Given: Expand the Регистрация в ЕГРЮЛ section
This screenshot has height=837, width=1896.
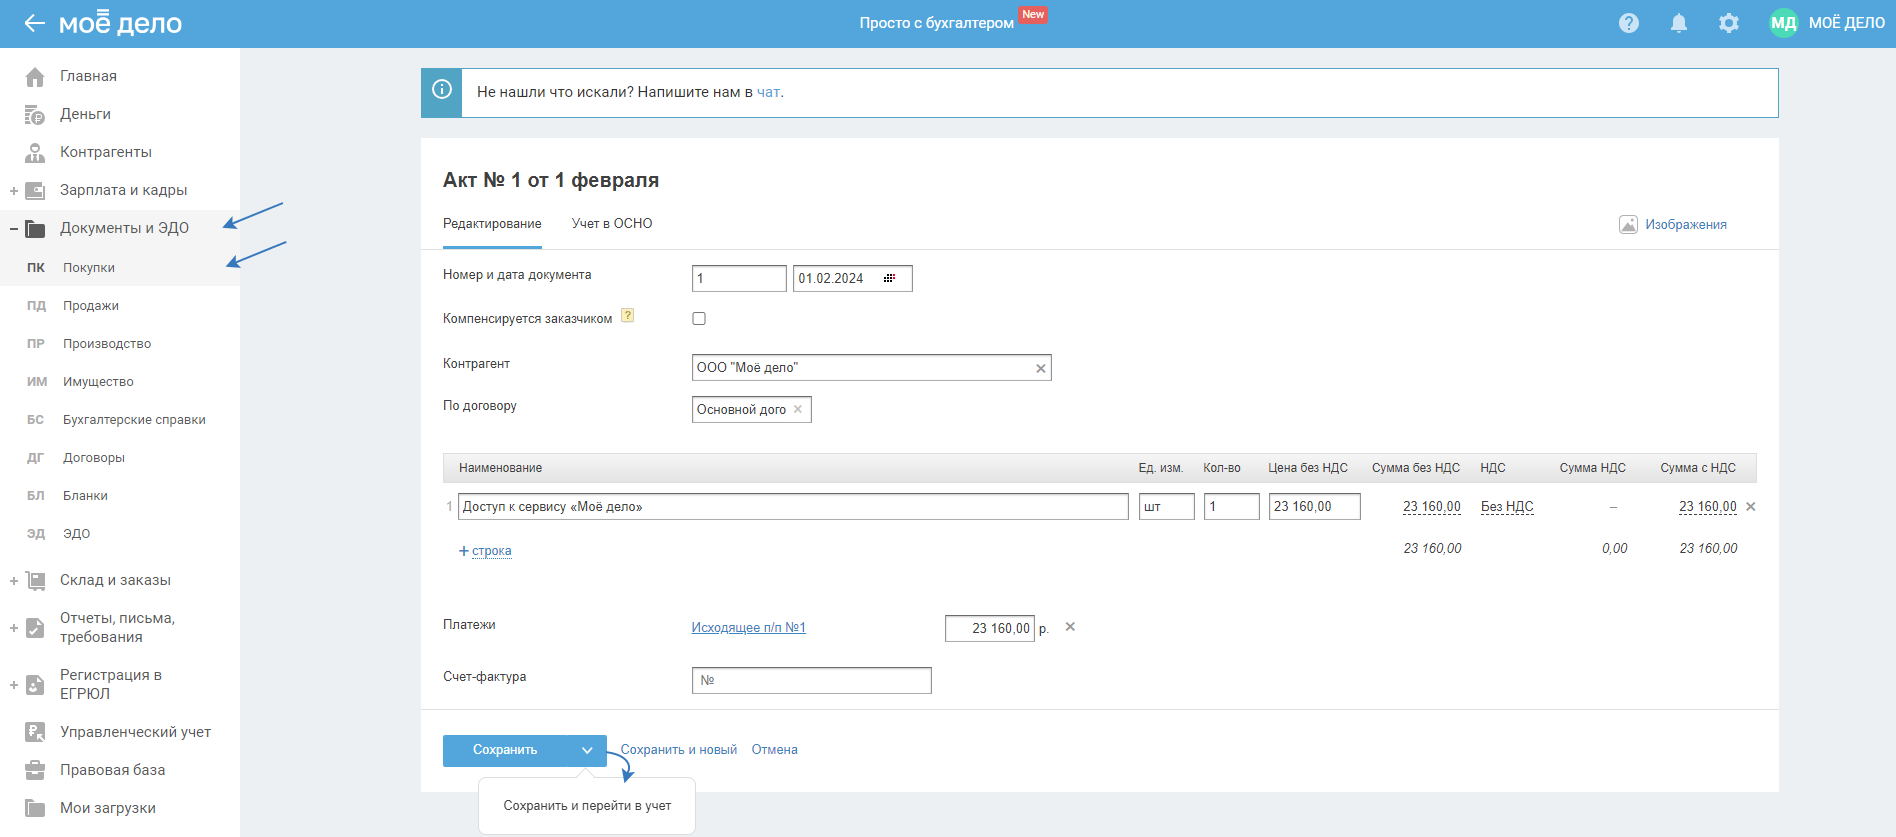Looking at the screenshot, I should coord(14,685).
